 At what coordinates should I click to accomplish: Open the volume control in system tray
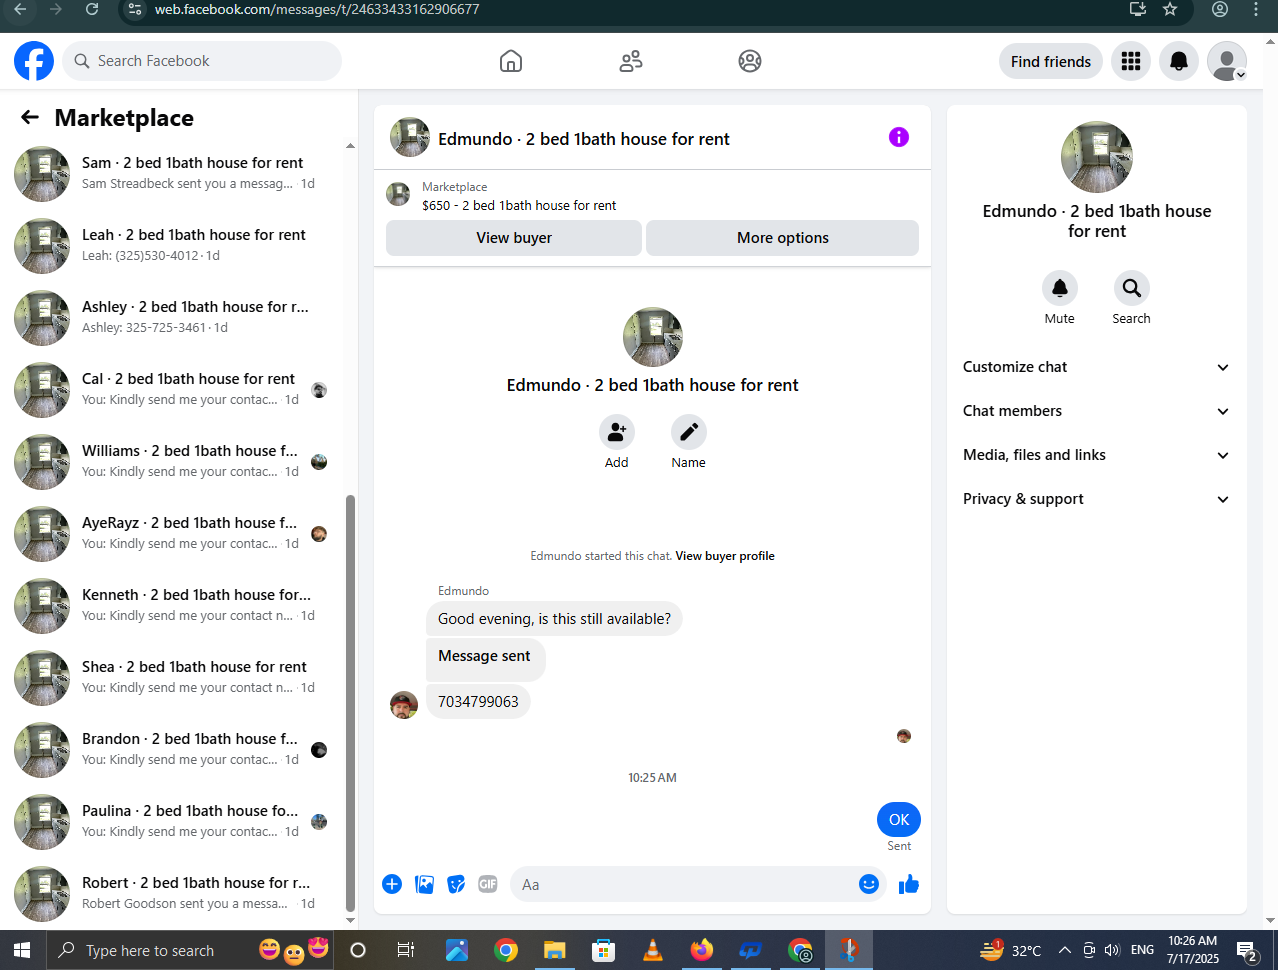point(1112,950)
